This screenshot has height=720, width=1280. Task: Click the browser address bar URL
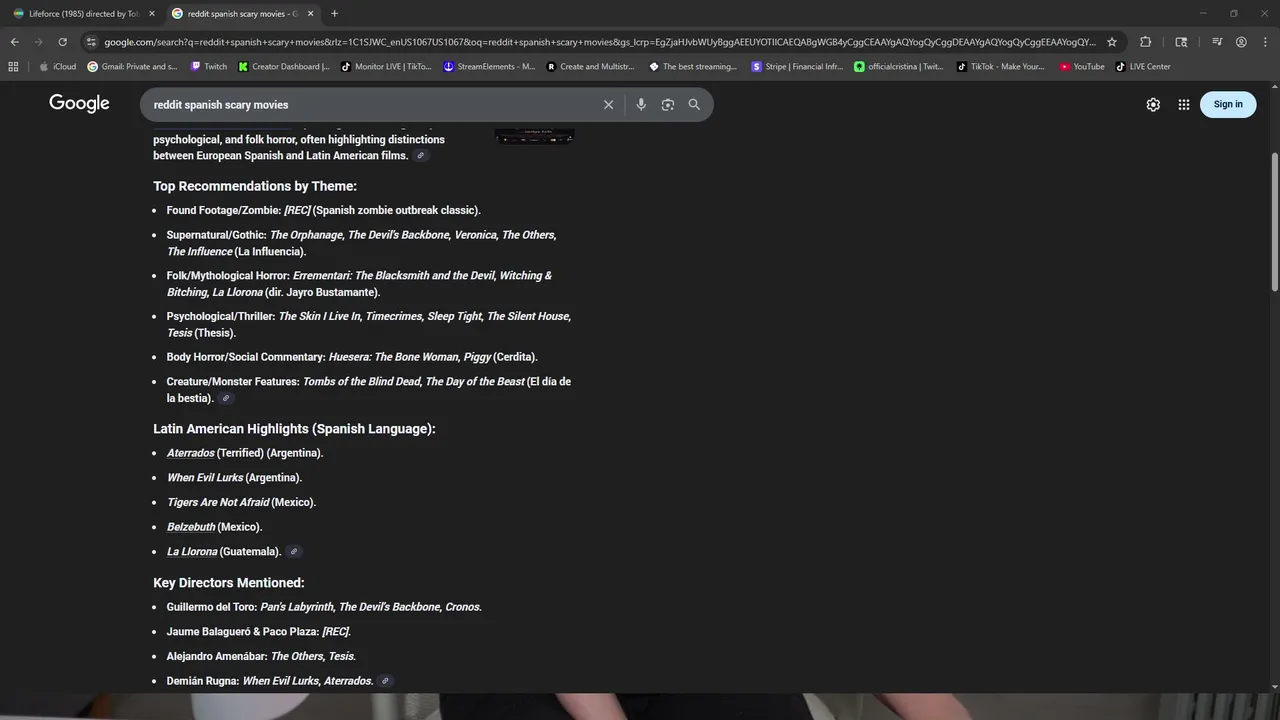pos(598,42)
